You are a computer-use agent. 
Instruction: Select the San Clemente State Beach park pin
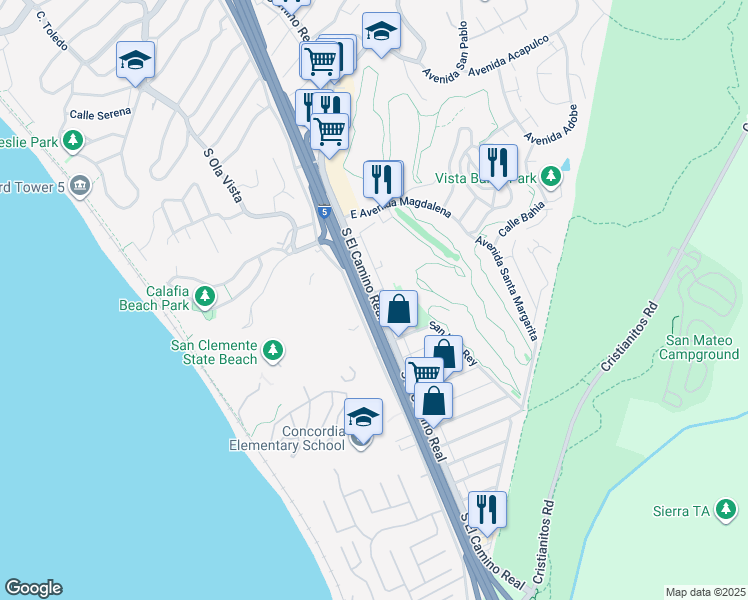(x=273, y=351)
